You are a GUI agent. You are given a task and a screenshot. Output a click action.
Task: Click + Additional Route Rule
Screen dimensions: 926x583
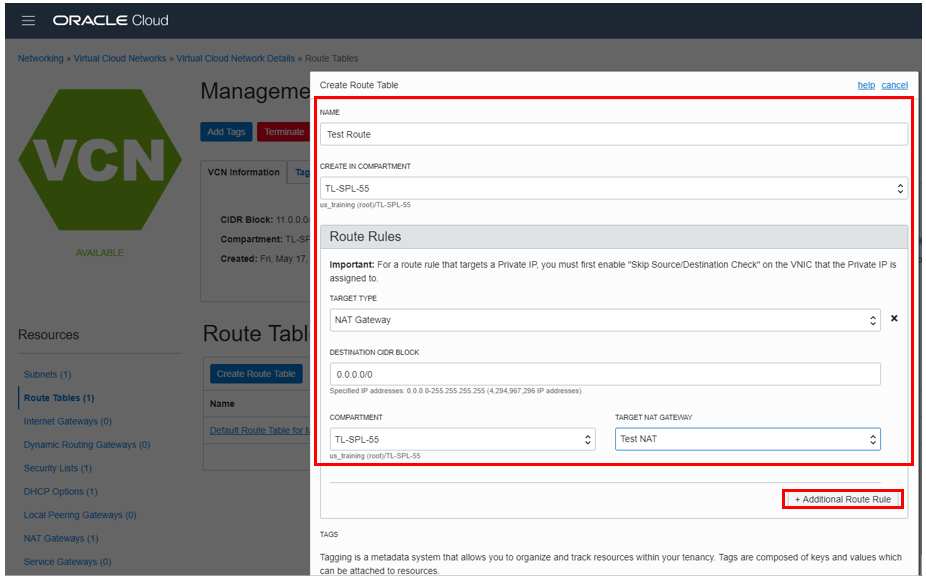842,498
